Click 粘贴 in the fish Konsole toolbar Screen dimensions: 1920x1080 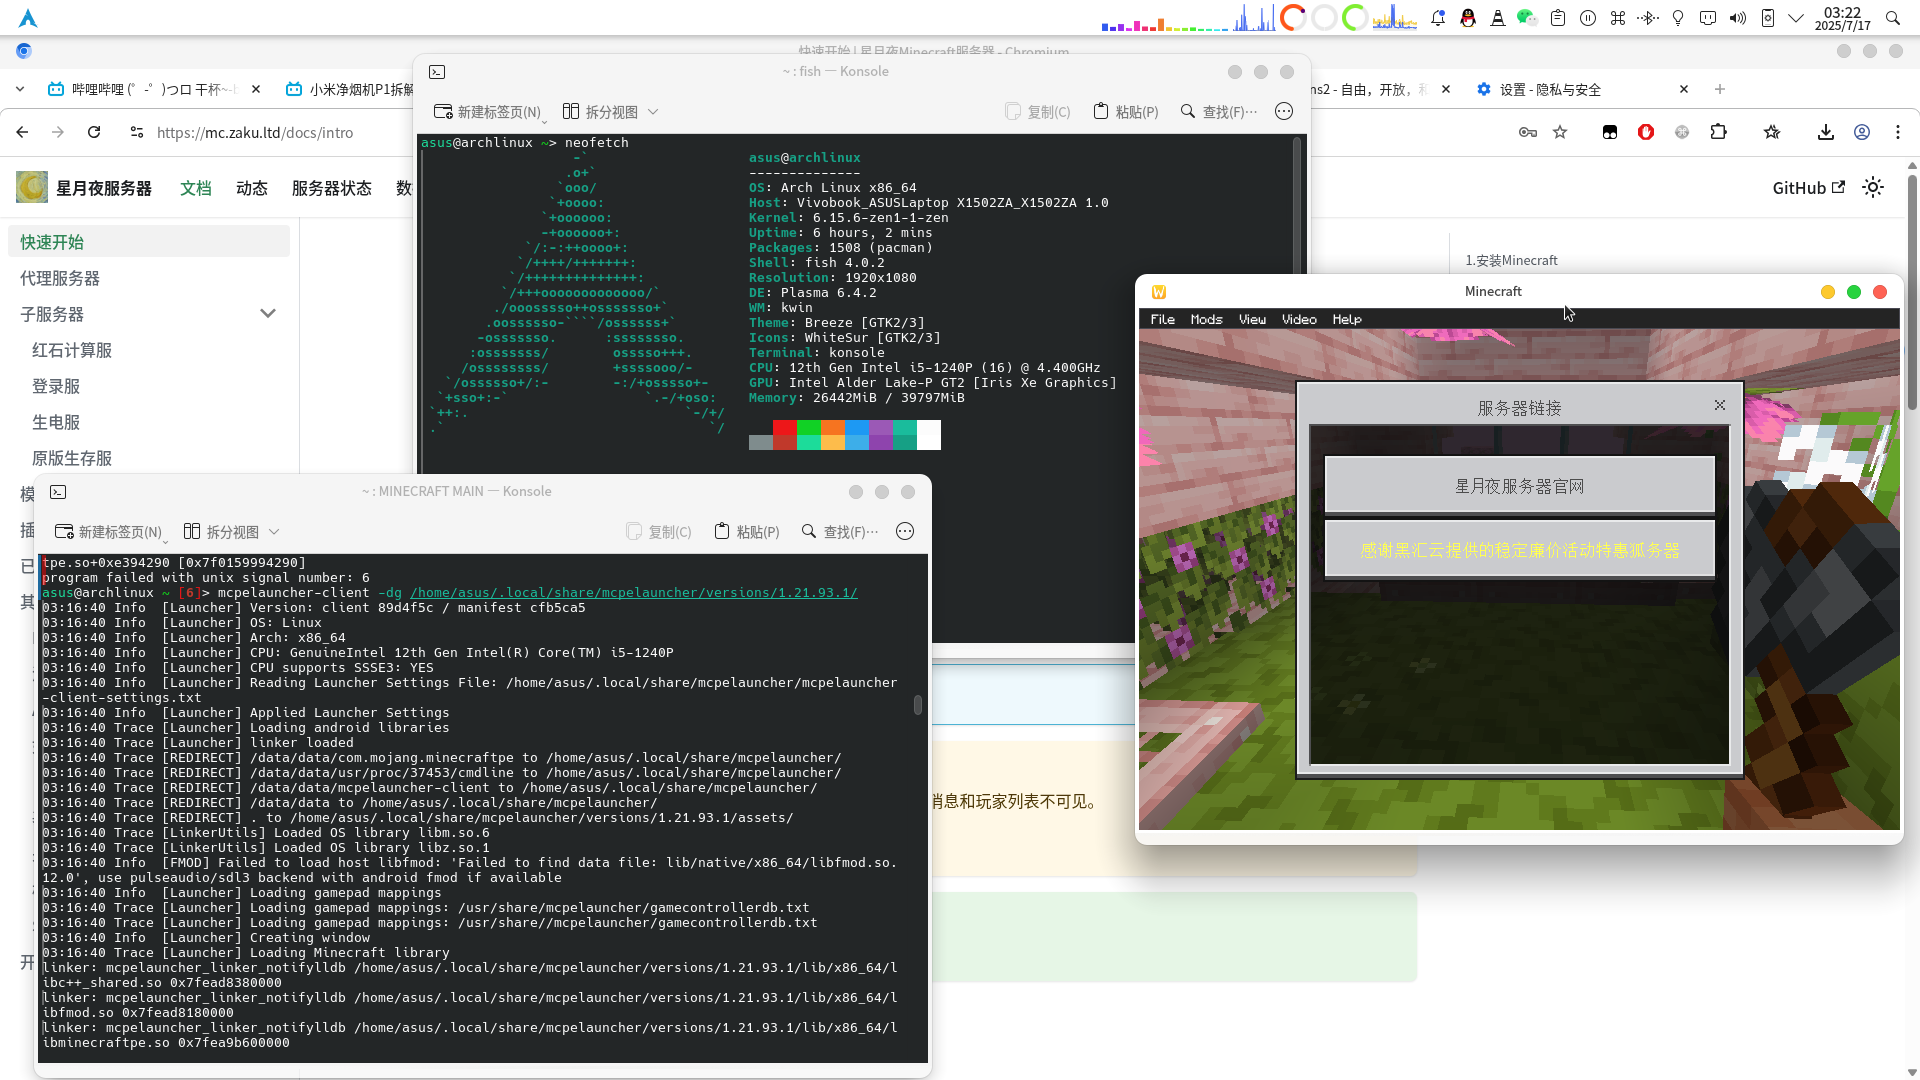coord(1126,112)
